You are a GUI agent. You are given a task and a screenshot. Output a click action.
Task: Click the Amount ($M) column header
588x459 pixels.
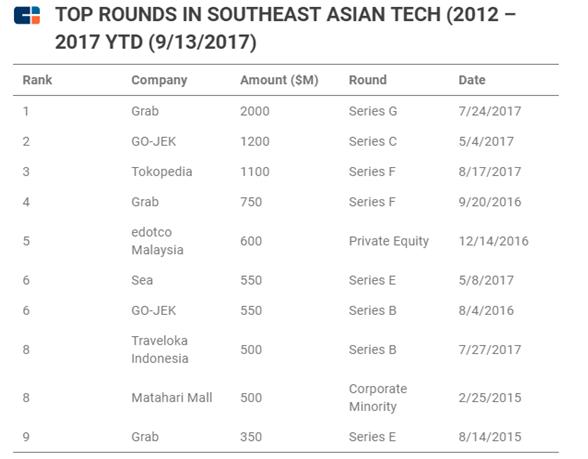pos(279,80)
